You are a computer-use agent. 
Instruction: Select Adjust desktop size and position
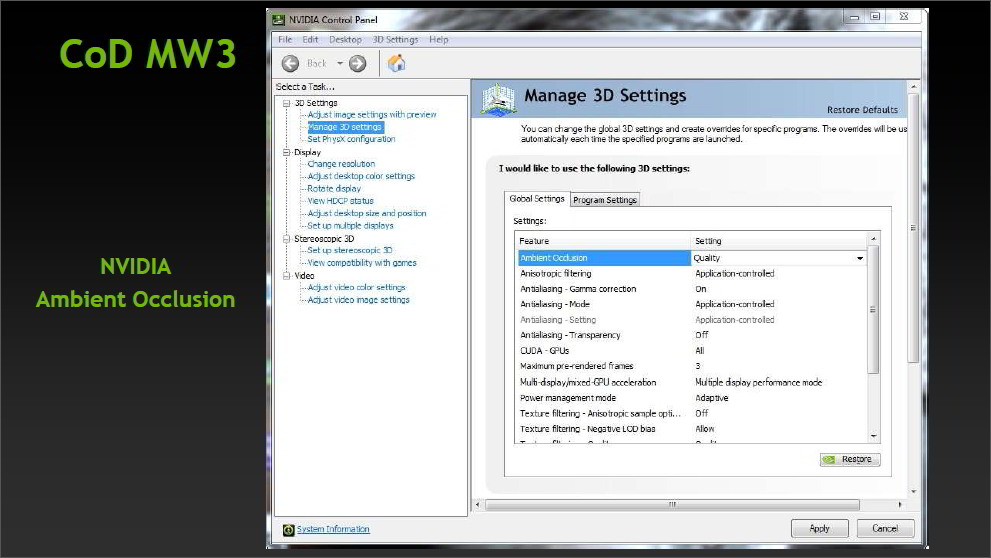click(x=367, y=213)
